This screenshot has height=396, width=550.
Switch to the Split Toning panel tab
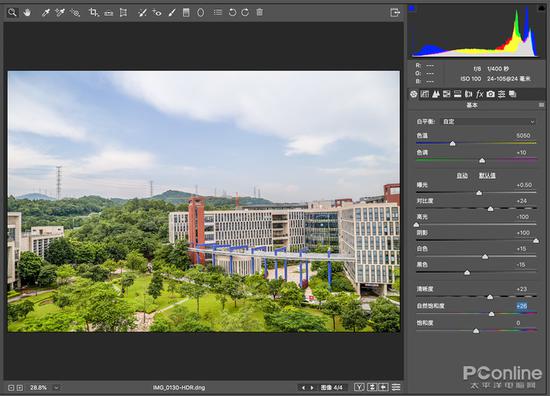pyautogui.click(x=457, y=94)
